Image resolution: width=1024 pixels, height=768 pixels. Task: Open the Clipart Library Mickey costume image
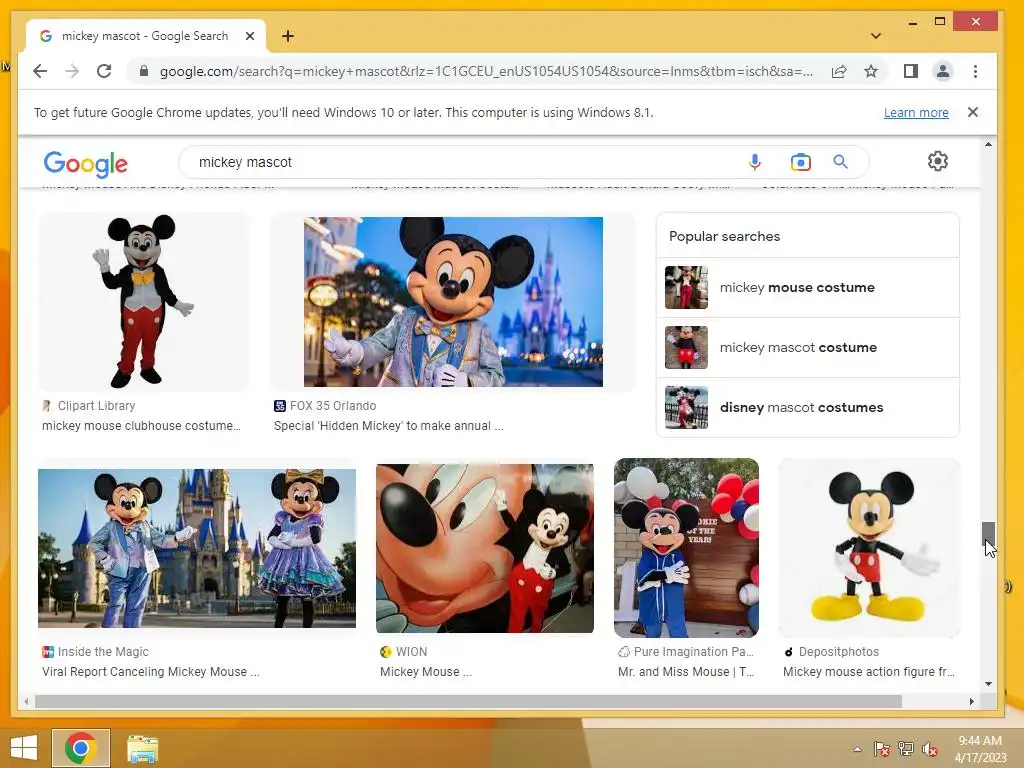pyautogui.click(x=144, y=302)
